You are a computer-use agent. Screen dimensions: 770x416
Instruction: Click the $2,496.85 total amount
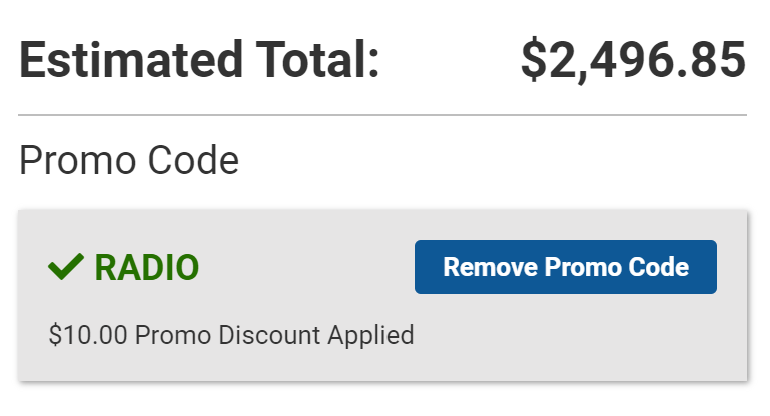click(632, 62)
